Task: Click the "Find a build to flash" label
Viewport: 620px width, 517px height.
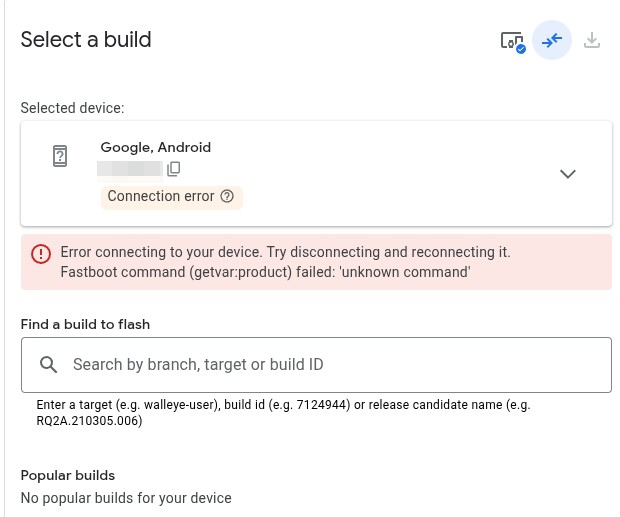Action: (85, 324)
